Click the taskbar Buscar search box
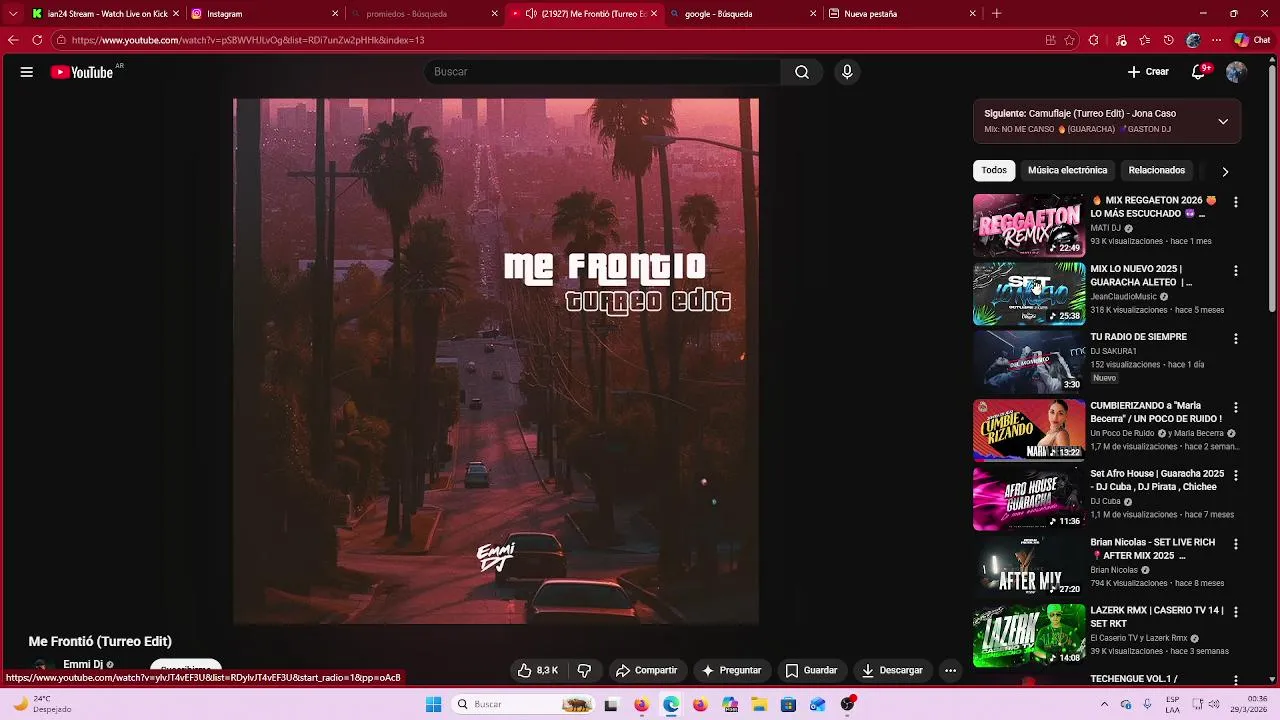Image resolution: width=1280 pixels, height=720 pixels. point(524,704)
